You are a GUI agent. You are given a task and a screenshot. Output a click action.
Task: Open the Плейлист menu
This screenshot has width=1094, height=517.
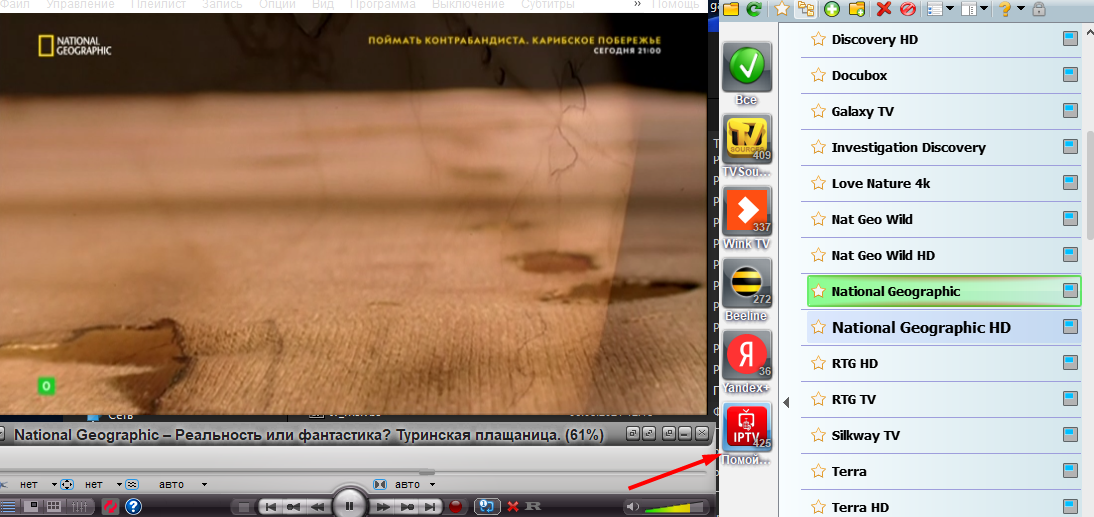tap(158, 4)
